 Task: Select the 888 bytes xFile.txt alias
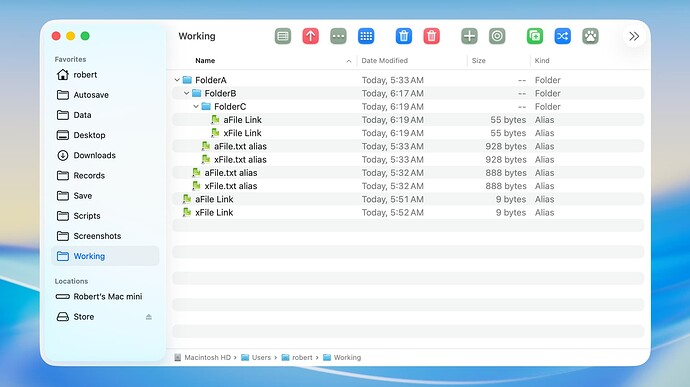point(408,186)
